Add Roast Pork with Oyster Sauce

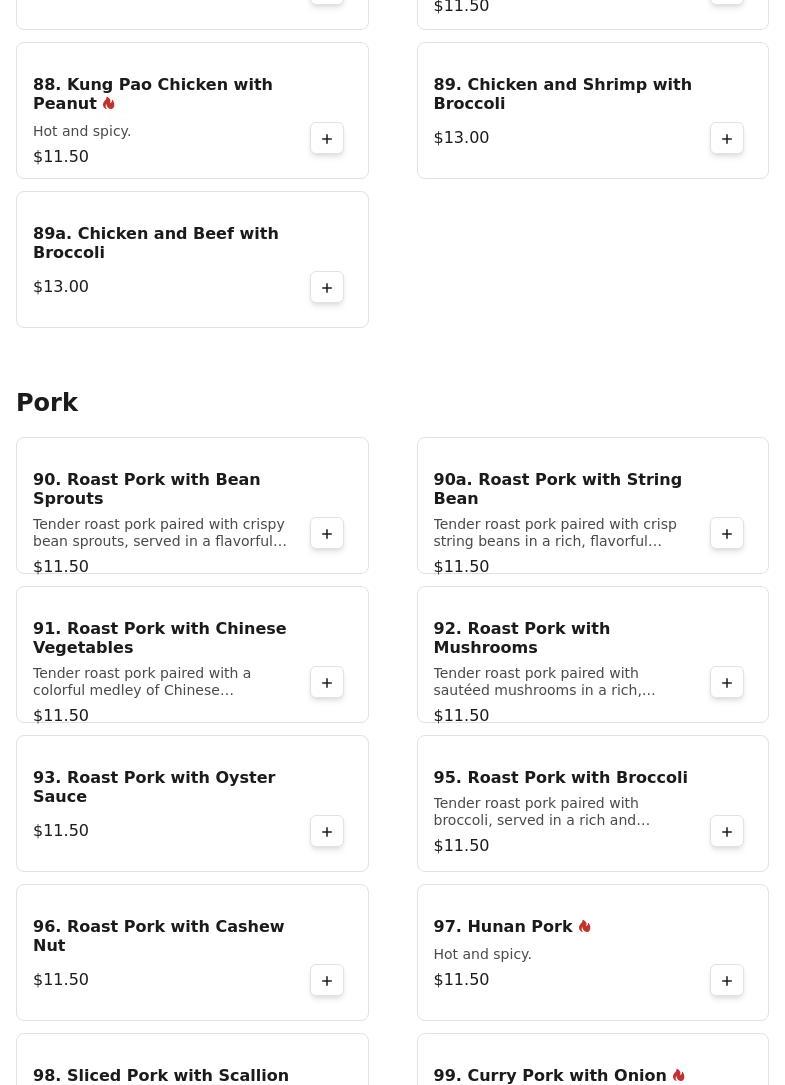pyautogui.click(x=327, y=832)
